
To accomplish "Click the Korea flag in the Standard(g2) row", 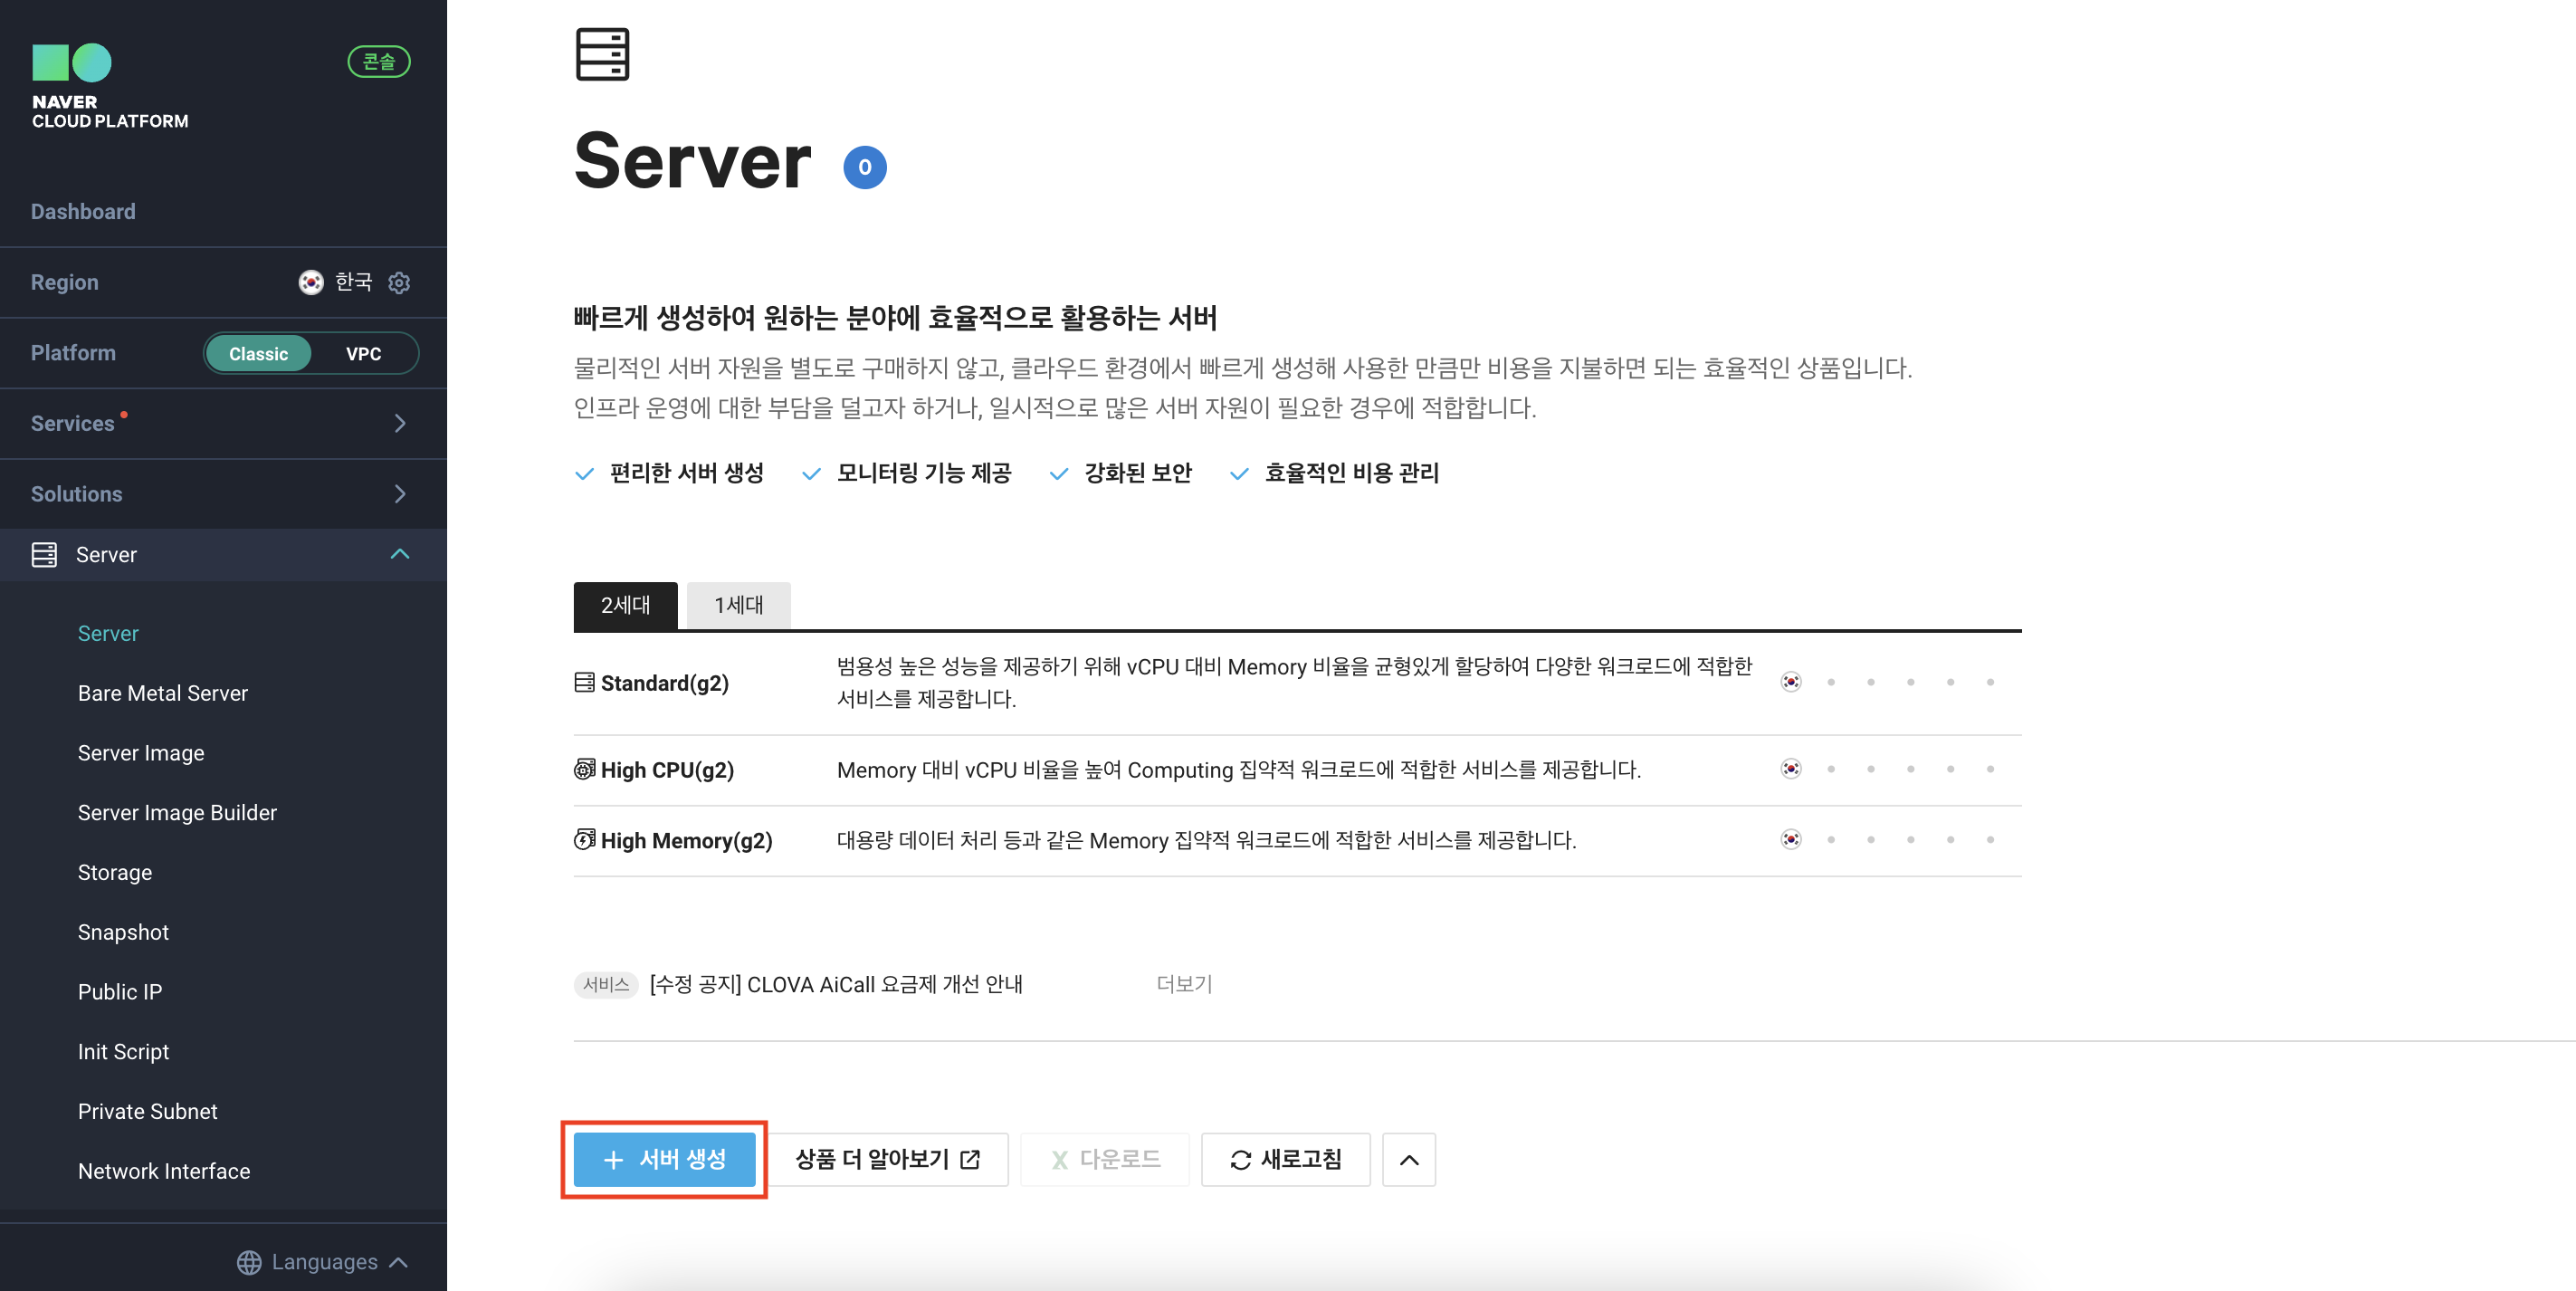I will click(x=1790, y=682).
